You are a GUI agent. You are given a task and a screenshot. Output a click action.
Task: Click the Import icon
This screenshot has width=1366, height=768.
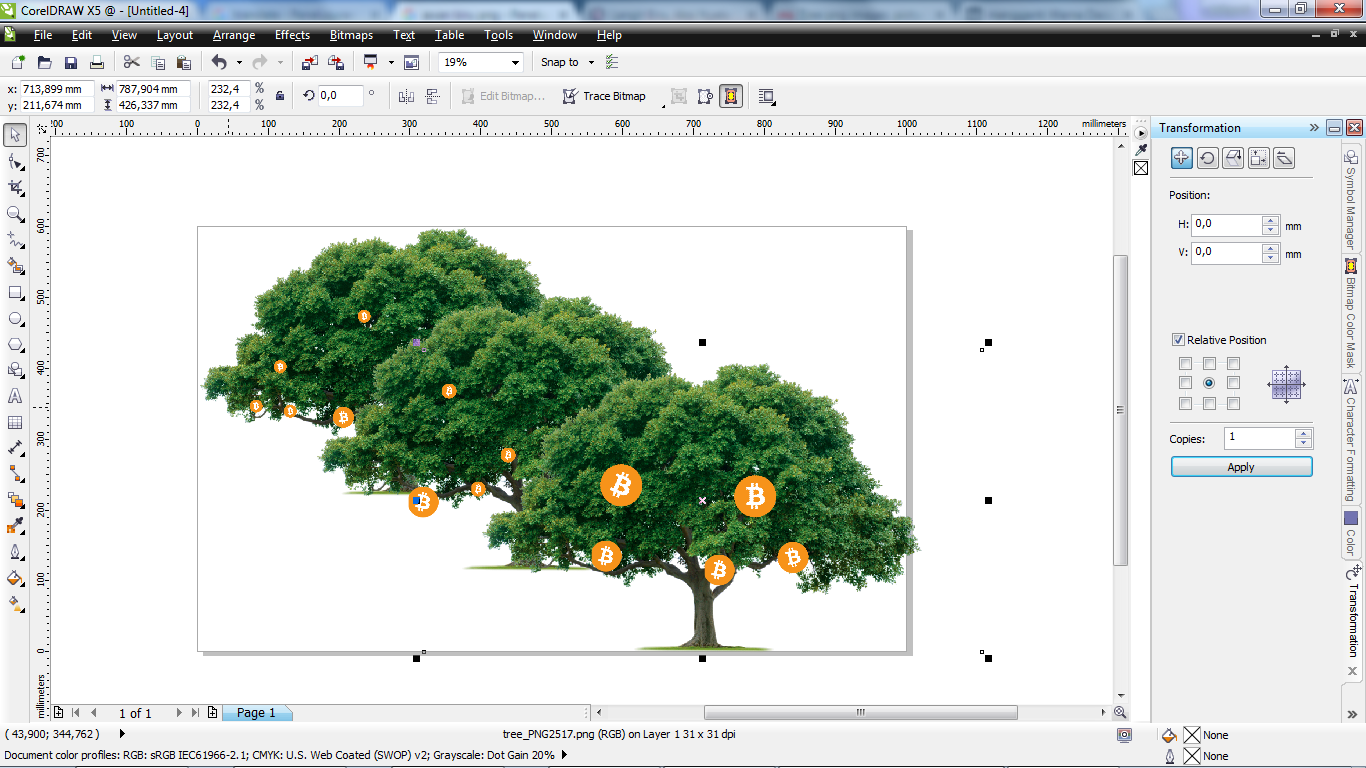pyautogui.click(x=310, y=62)
